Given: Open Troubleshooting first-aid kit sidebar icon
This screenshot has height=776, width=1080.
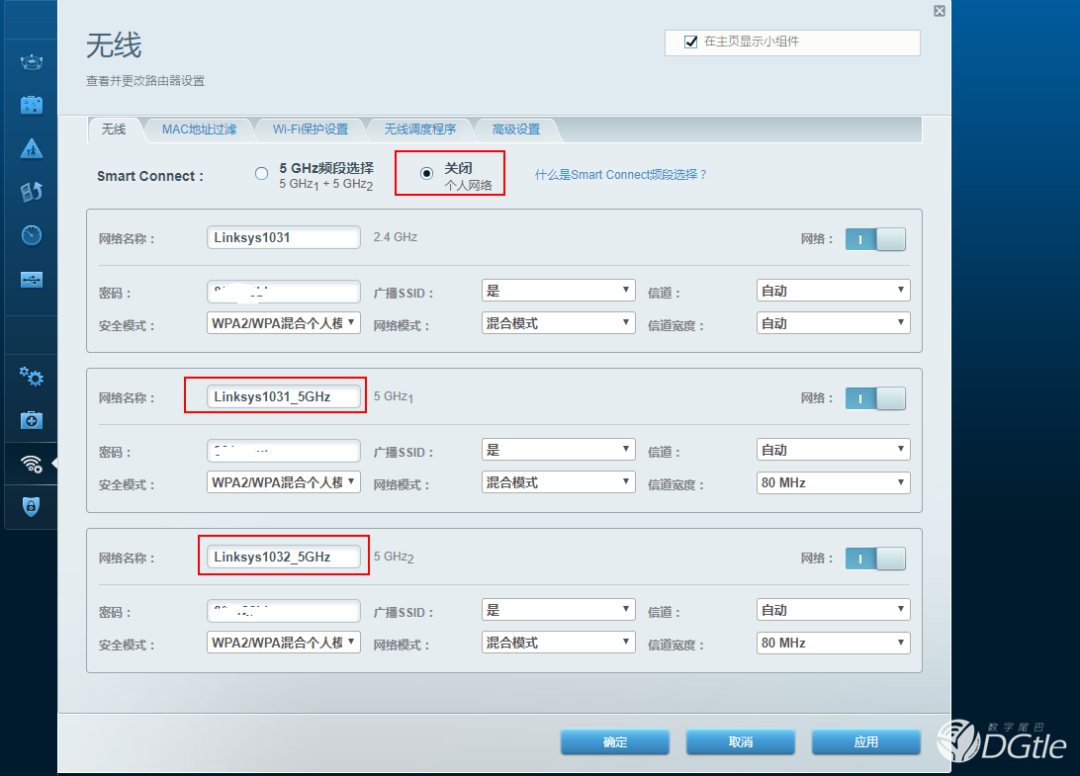Looking at the screenshot, I should coord(32,419).
